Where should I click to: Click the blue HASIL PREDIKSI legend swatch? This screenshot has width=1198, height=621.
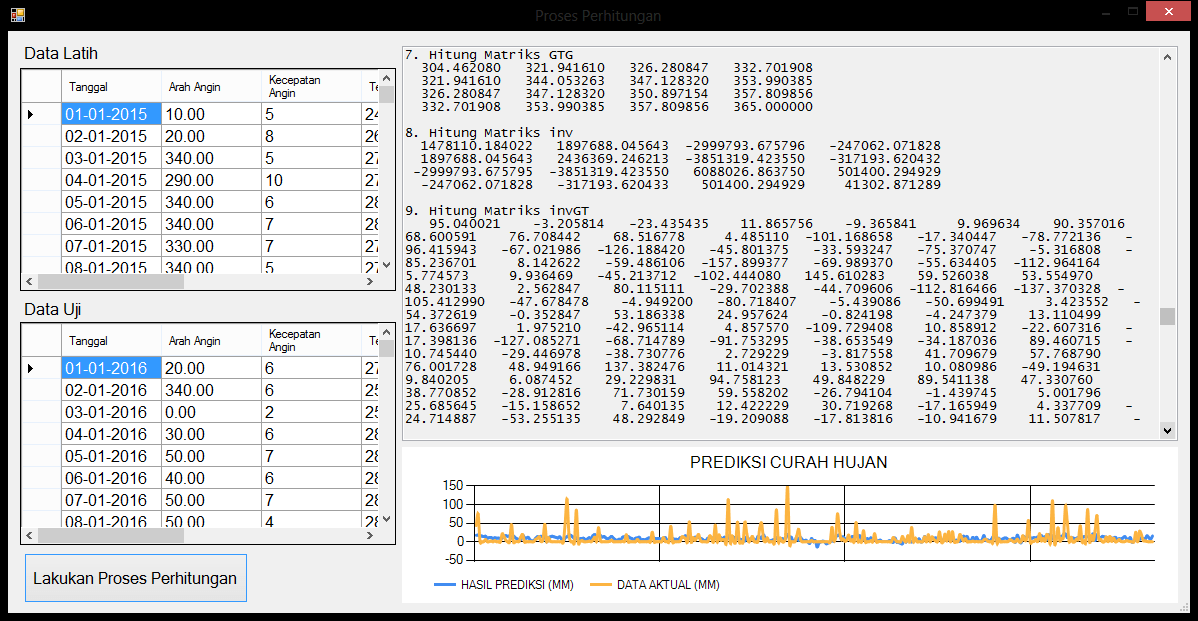click(x=444, y=585)
